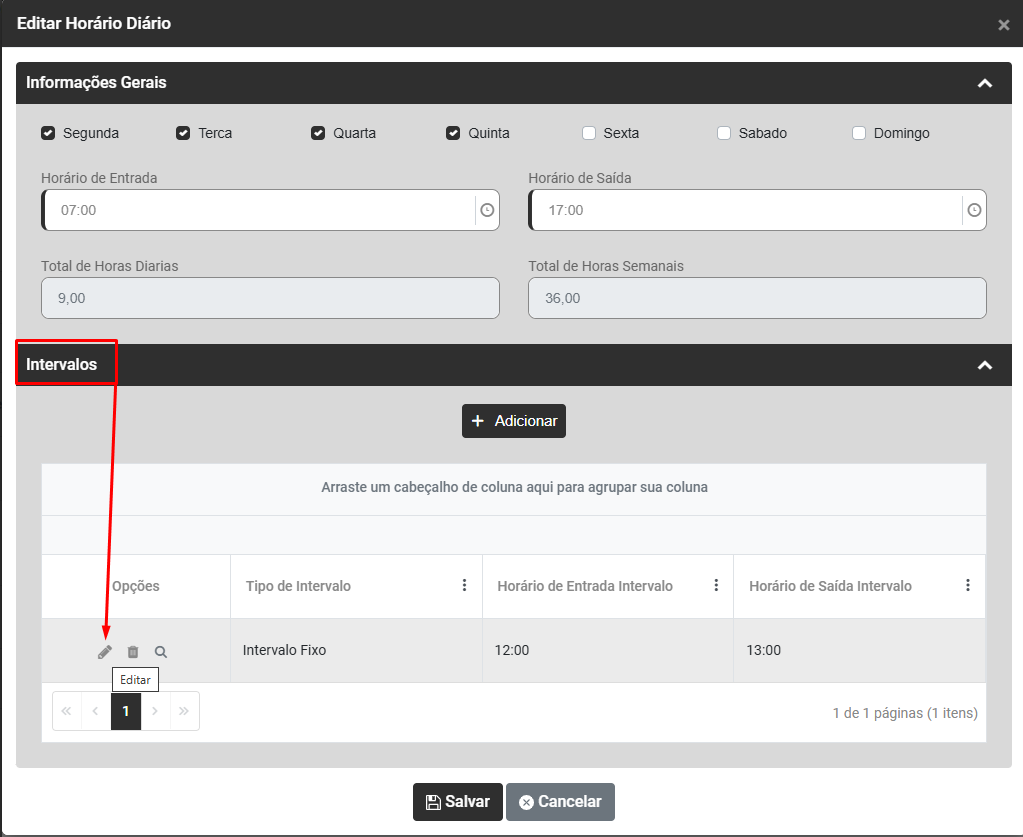
Task: Open Horário de Entrada Intervalo column menu
Action: [x=716, y=586]
